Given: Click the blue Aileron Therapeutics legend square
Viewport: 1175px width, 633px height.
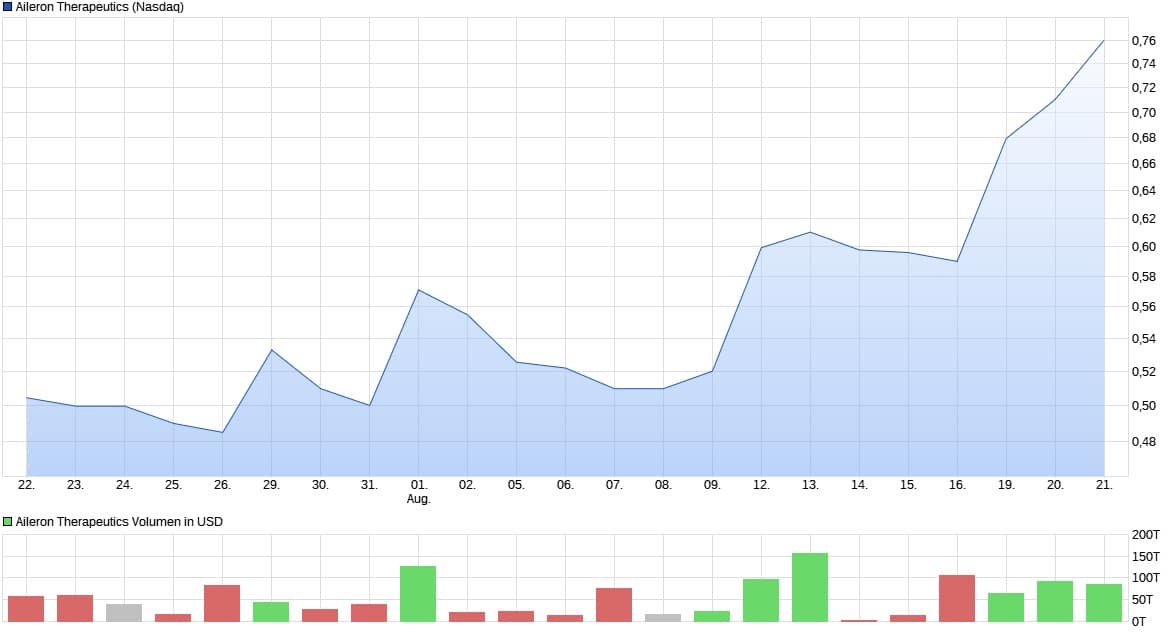Looking at the screenshot, I should click(x=8, y=7).
